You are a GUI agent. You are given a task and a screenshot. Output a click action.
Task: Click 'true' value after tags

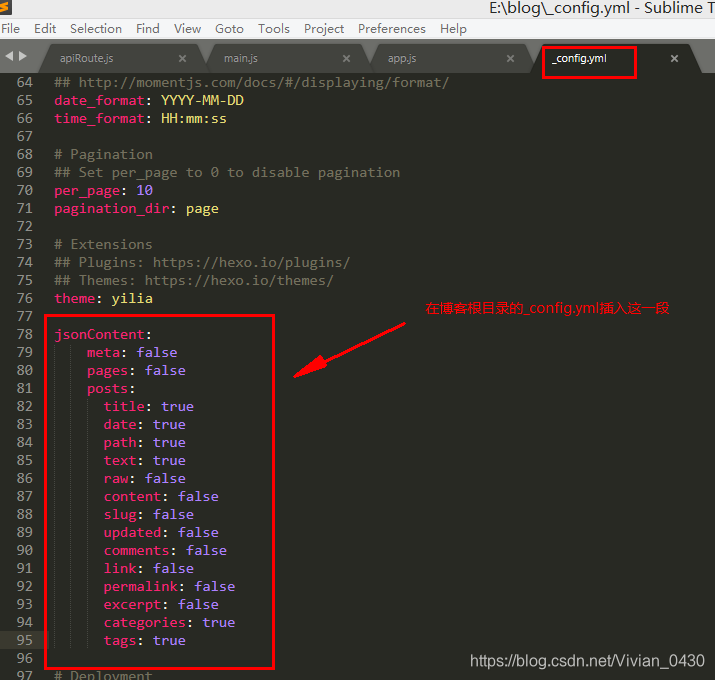tap(169, 641)
